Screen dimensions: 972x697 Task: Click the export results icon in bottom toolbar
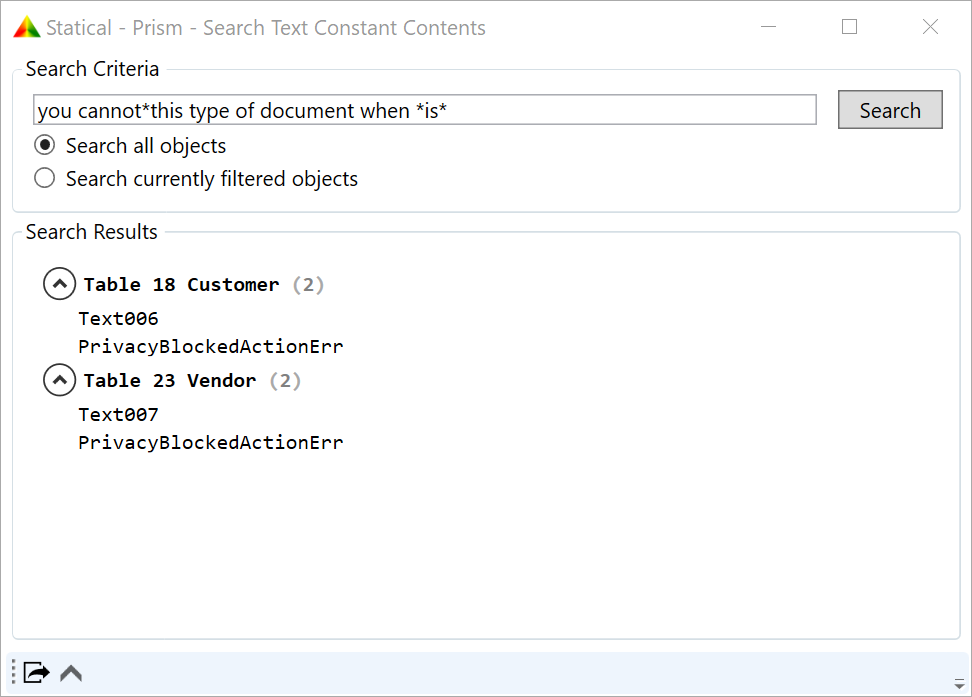click(x=36, y=672)
